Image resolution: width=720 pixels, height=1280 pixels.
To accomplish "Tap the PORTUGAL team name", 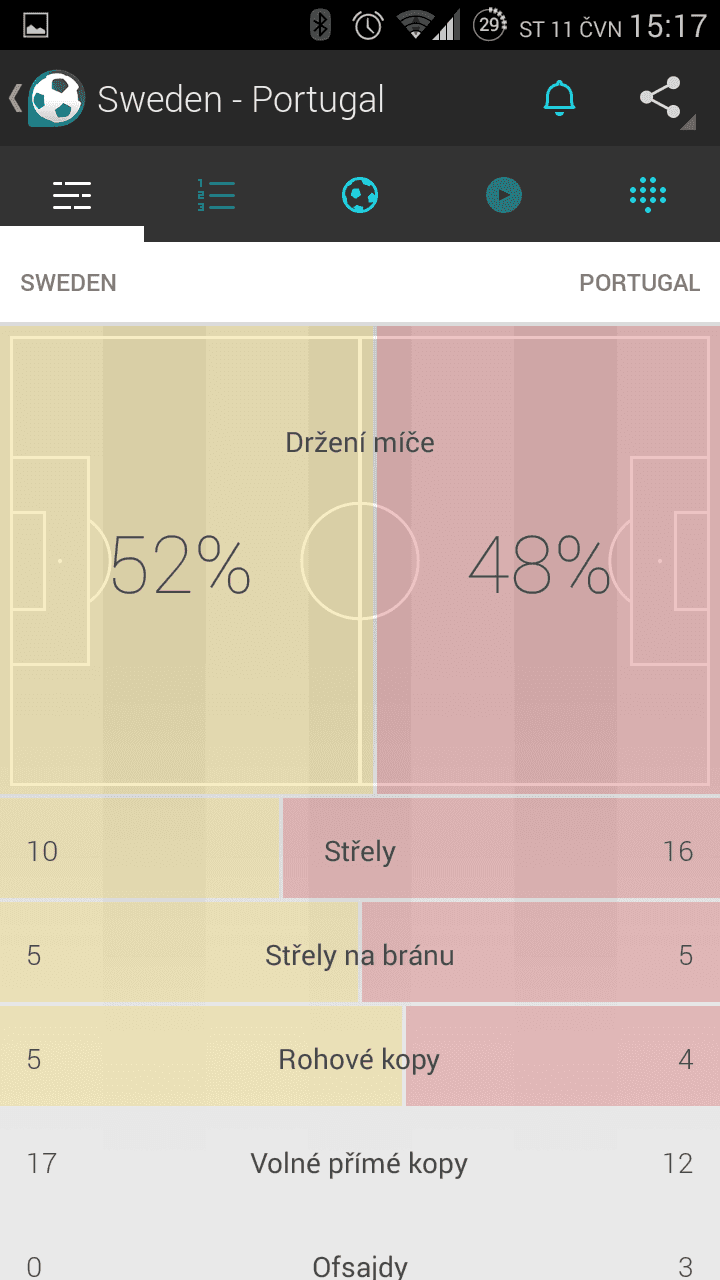I will (x=639, y=283).
